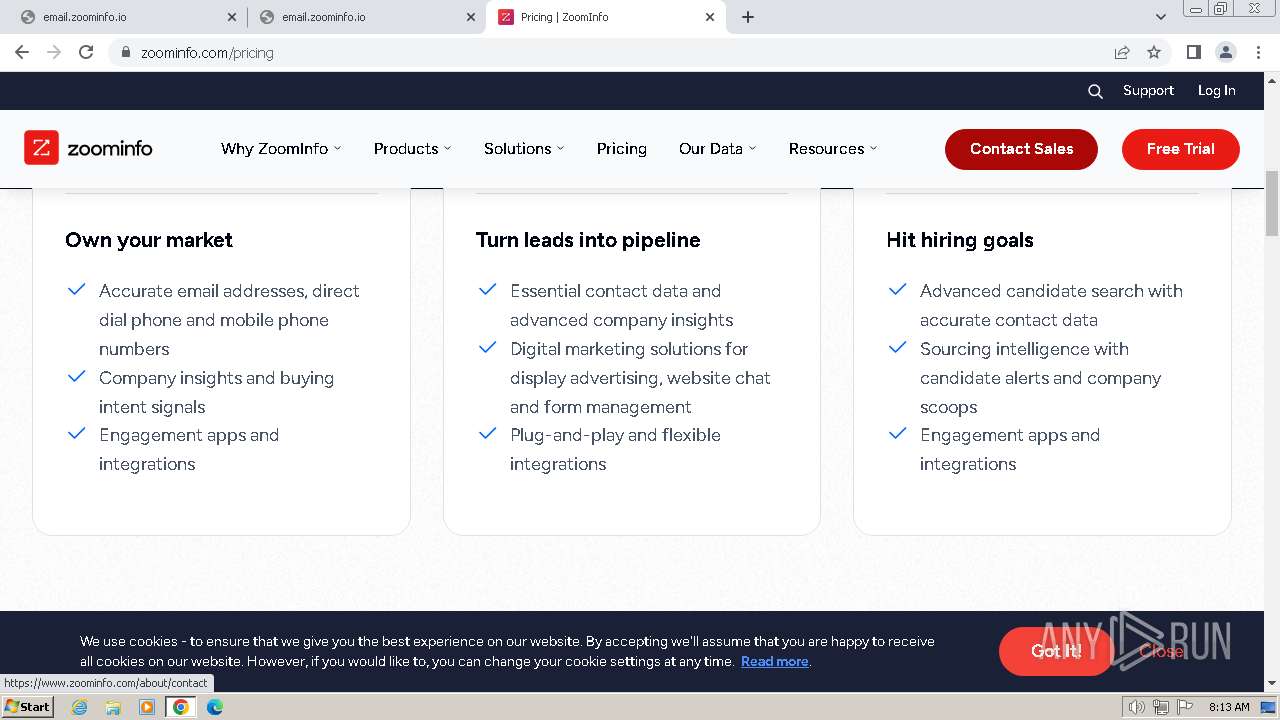
Task: Click 'Plug-and-play and flexible integrations' text
Action: coord(615,449)
